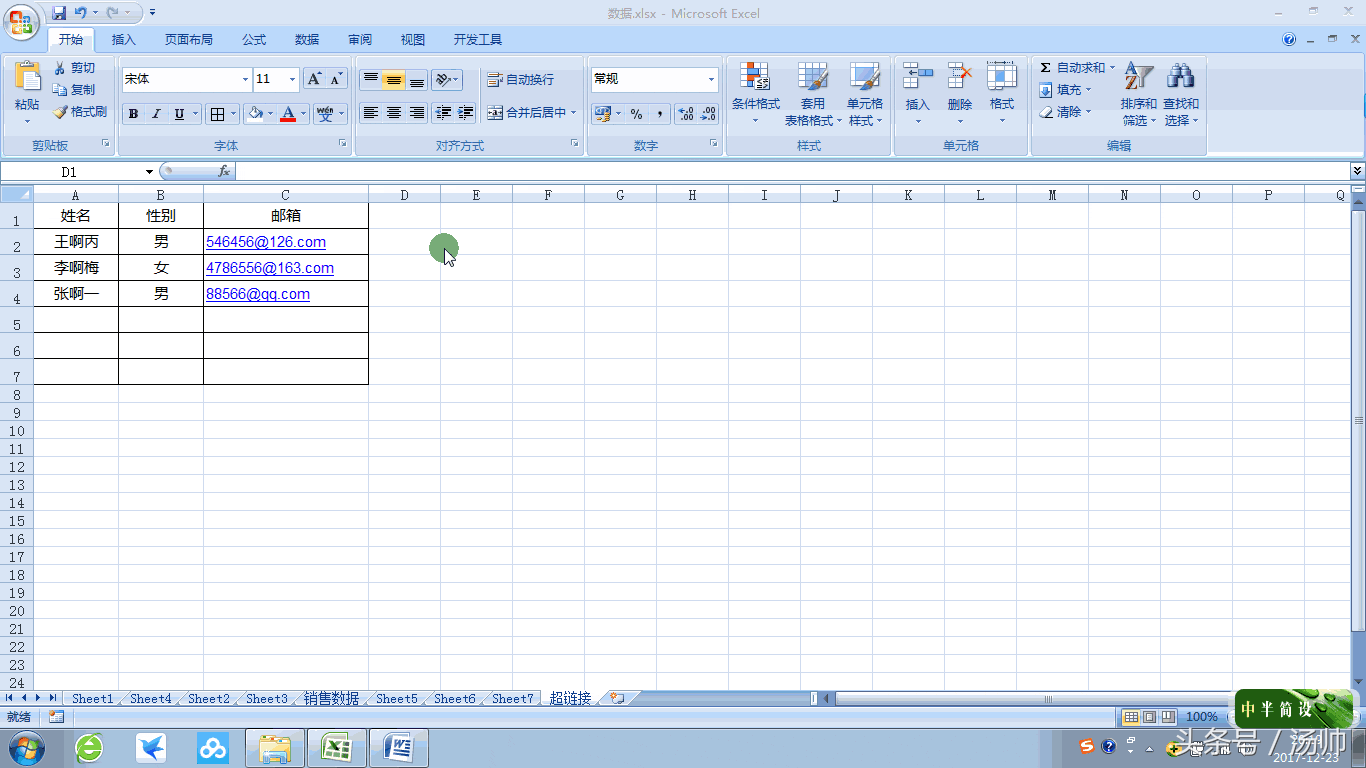The height and width of the screenshot is (768, 1366).
Task: Cut selection using 剪切
Action: 74,68
